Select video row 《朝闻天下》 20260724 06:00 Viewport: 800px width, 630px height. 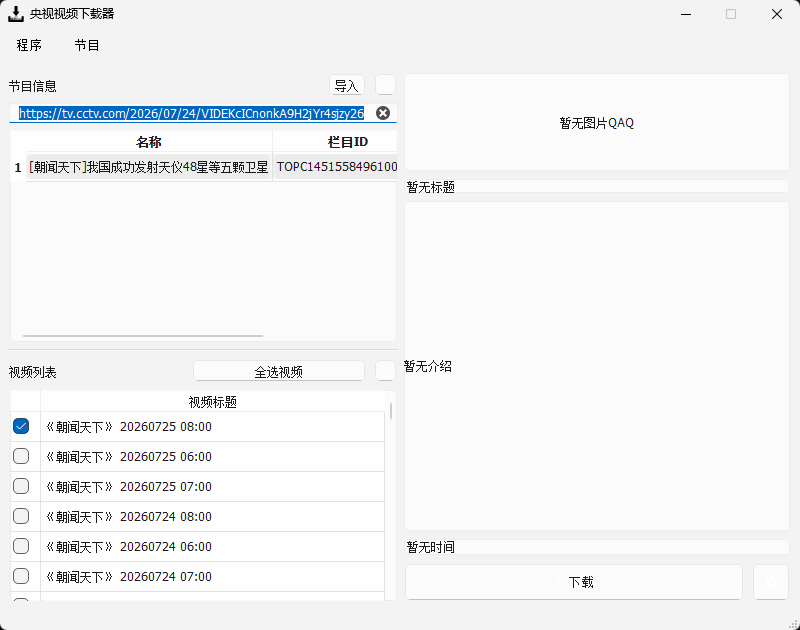(x=212, y=547)
